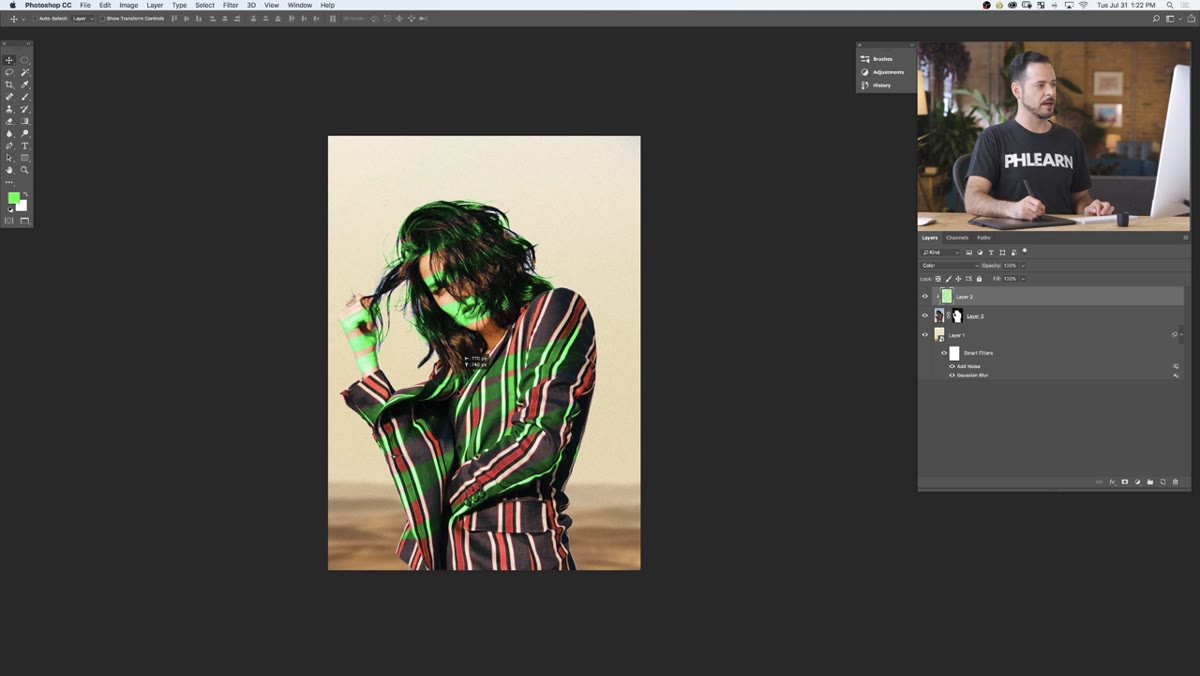Select the Type tool
Image resolution: width=1200 pixels, height=676 pixels.
pos(25,146)
